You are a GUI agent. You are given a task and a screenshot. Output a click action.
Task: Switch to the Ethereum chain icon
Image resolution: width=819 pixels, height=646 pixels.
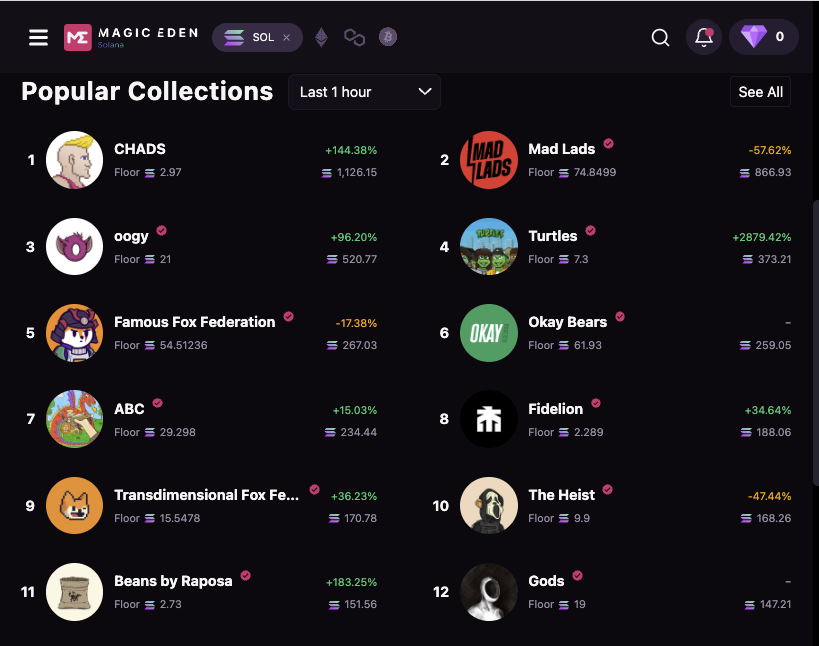tap(321, 38)
